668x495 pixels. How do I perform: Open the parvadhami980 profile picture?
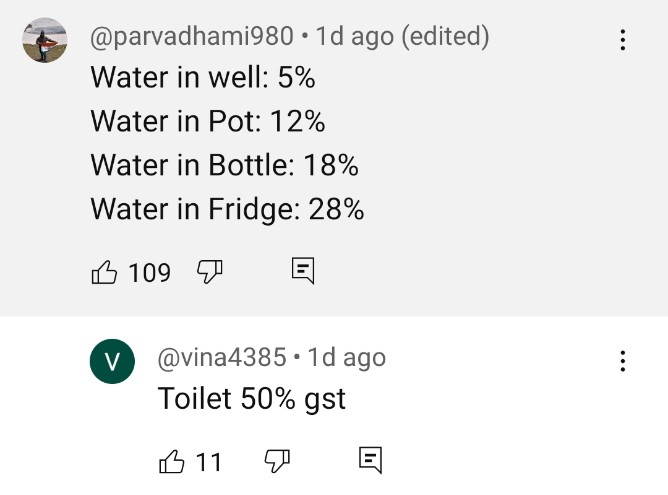[x=44, y=40]
